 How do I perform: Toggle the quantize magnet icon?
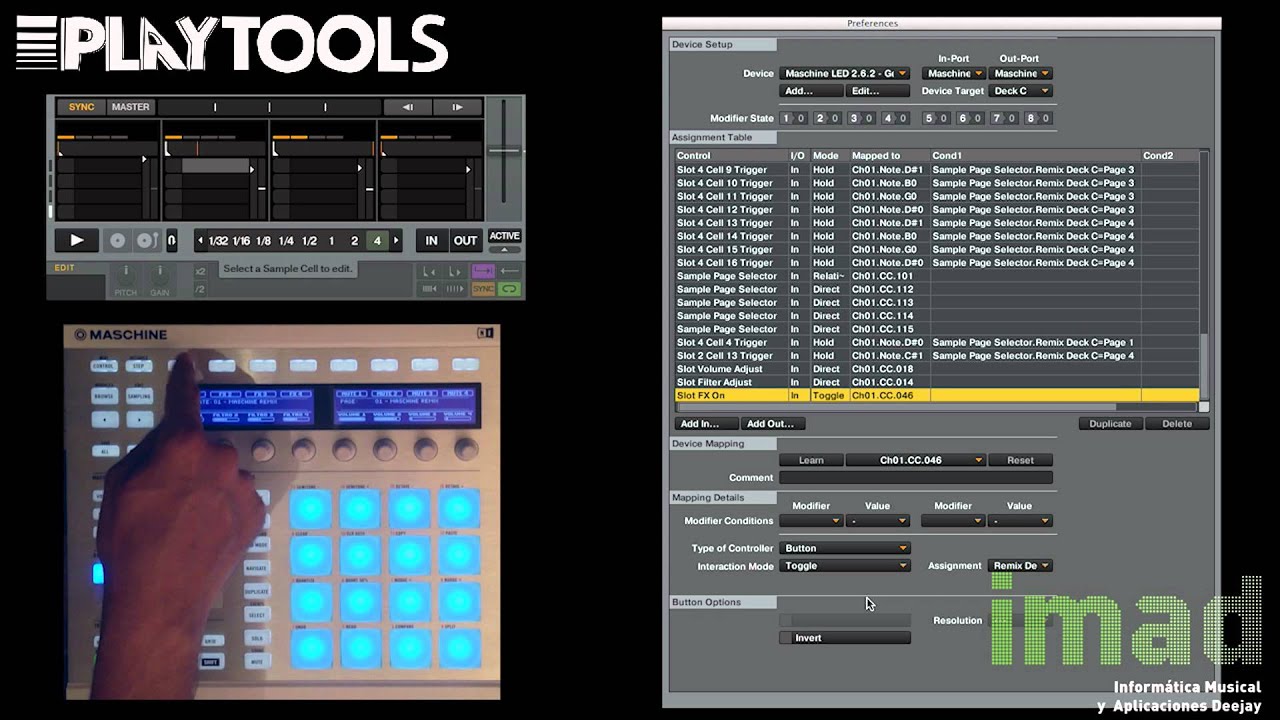[x=172, y=241]
